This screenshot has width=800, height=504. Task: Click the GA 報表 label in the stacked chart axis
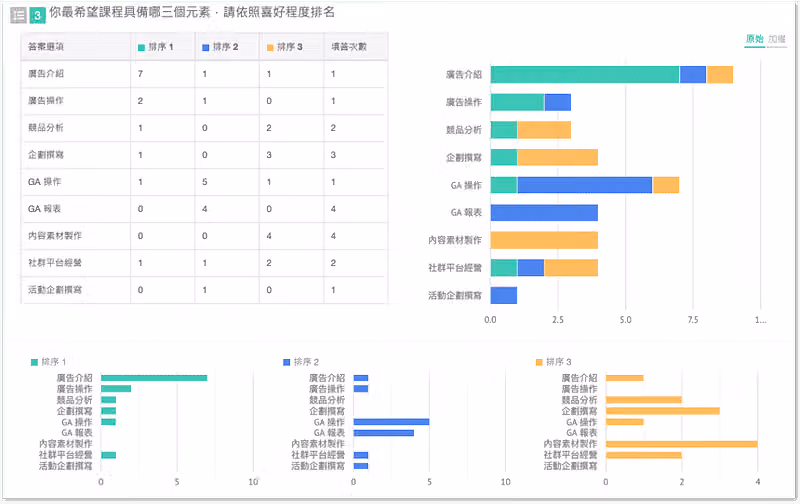[x=466, y=213]
